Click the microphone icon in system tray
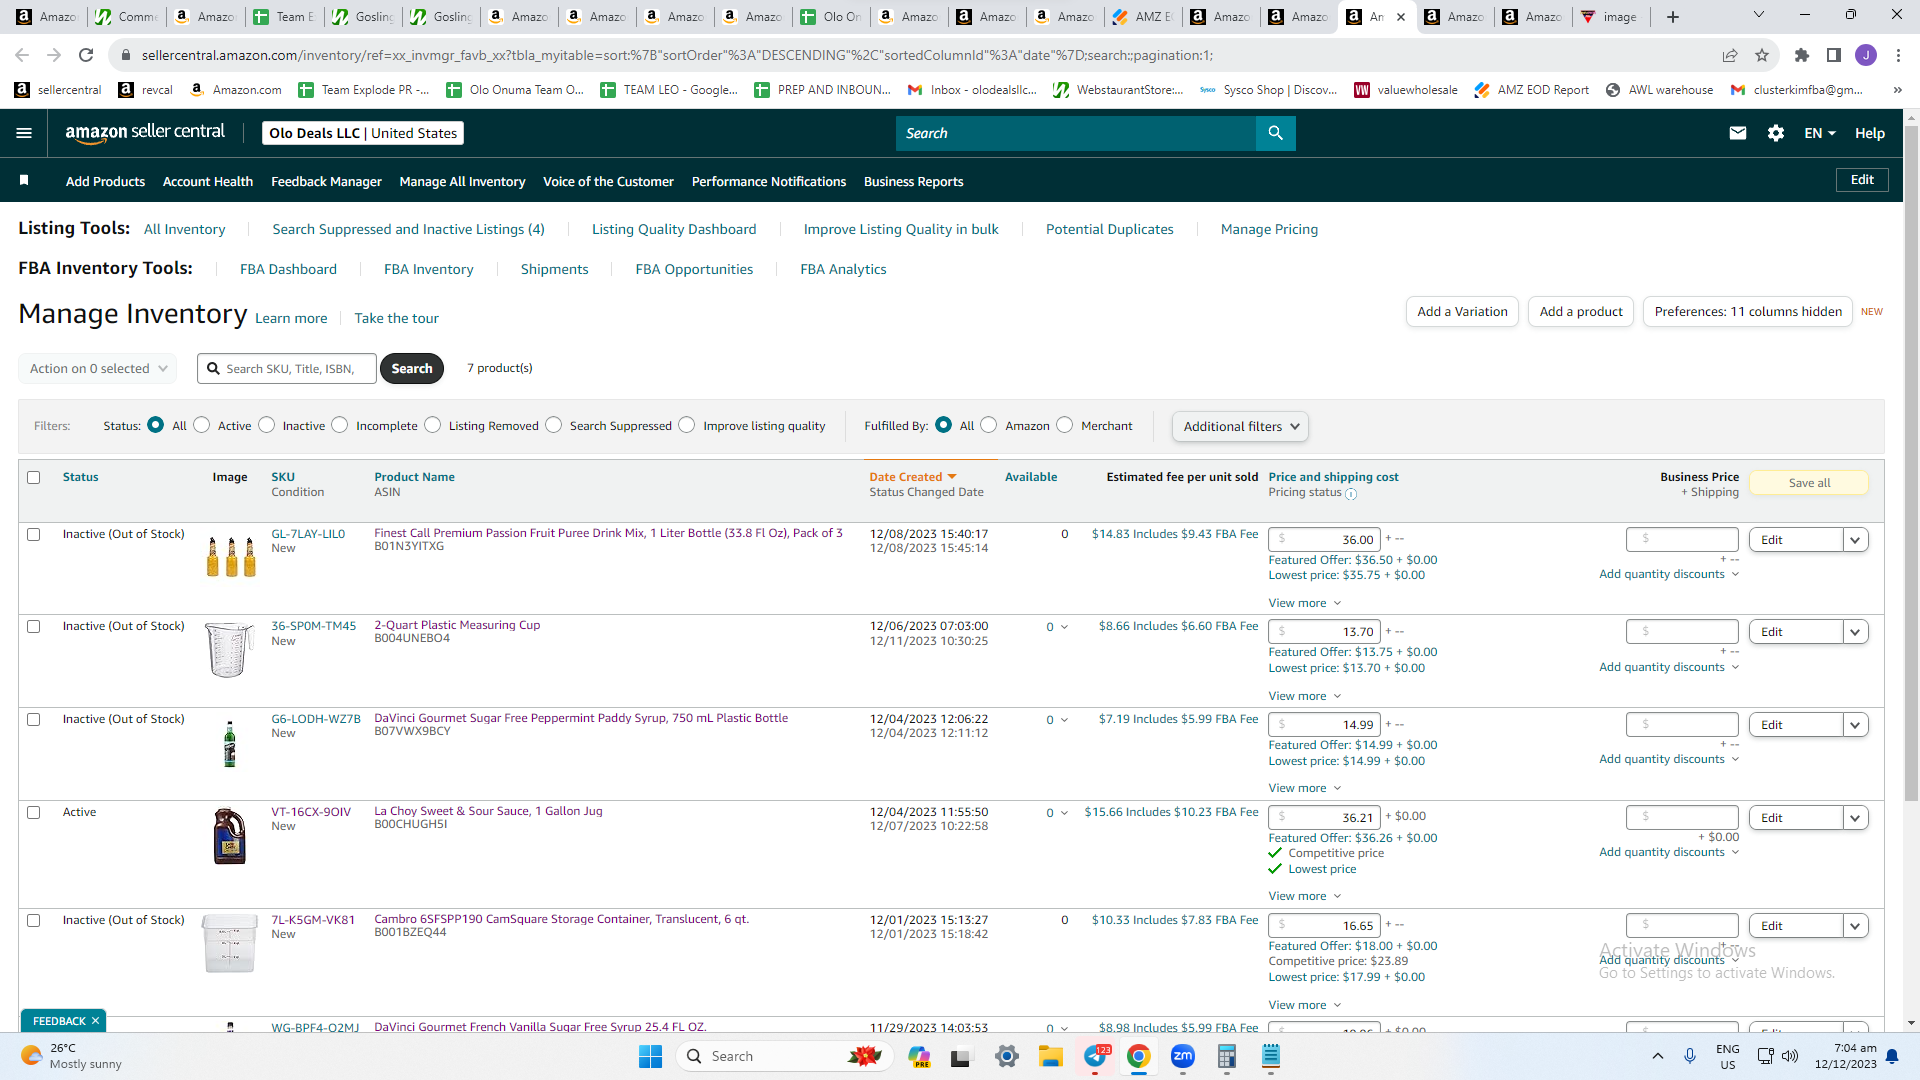This screenshot has width=1920, height=1080. coord(1690,1056)
